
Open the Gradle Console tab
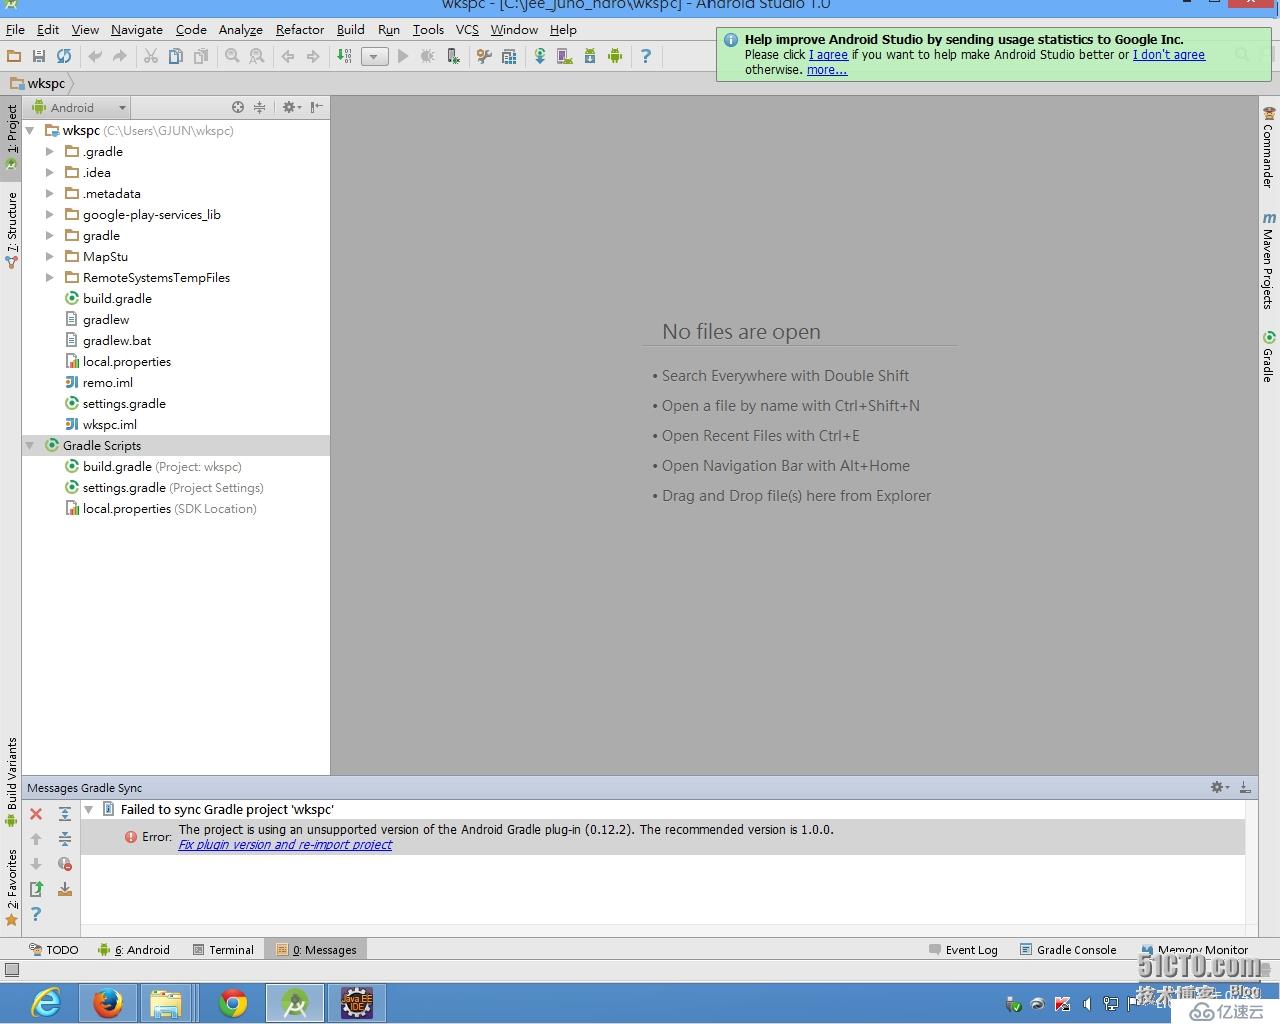(x=1068, y=950)
